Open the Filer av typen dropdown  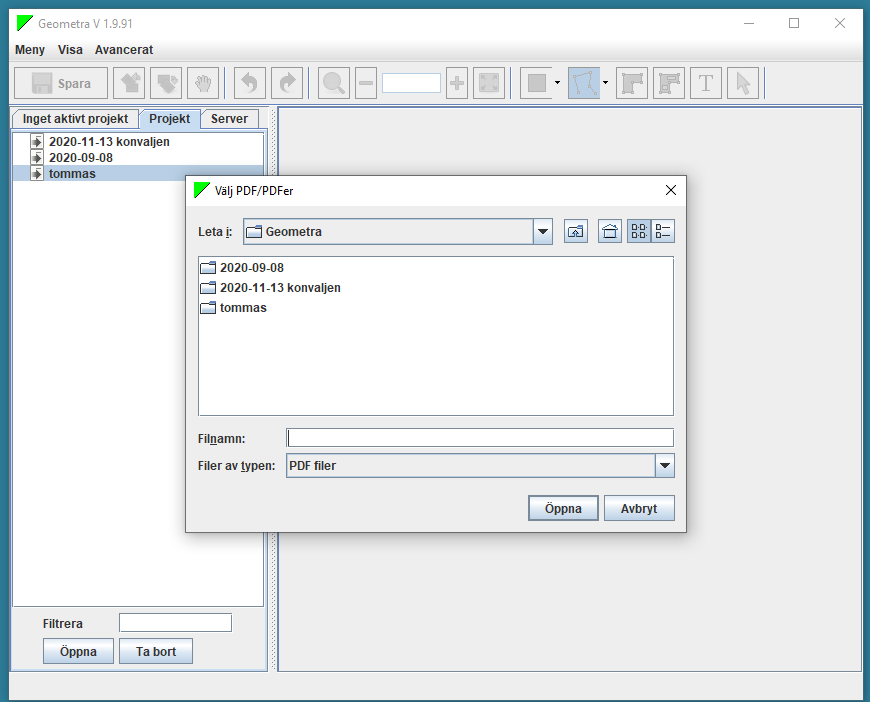point(665,466)
